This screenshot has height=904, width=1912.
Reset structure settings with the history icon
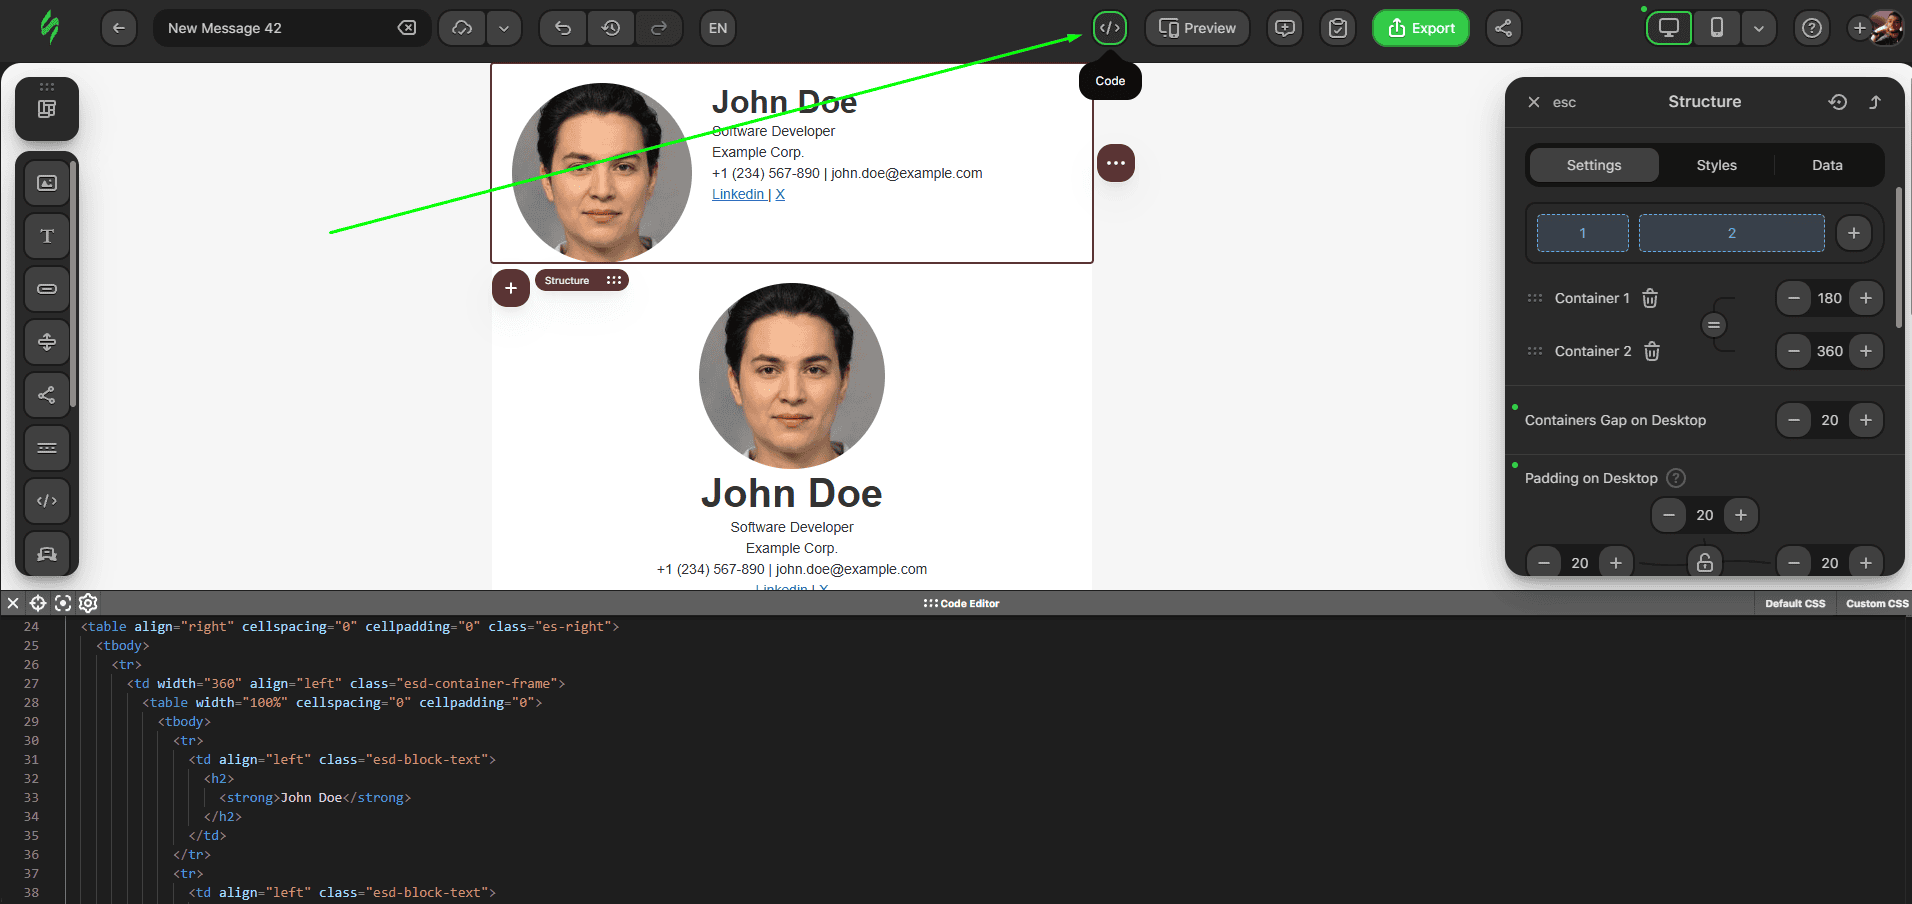click(1838, 102)
